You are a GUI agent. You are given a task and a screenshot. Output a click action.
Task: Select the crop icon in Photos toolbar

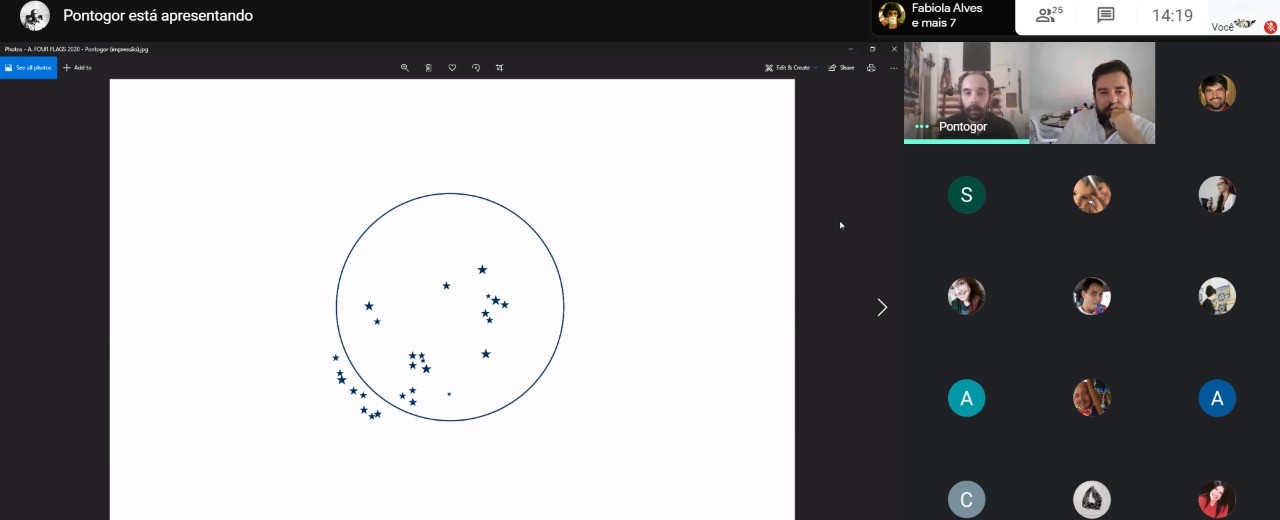[500, 68]
